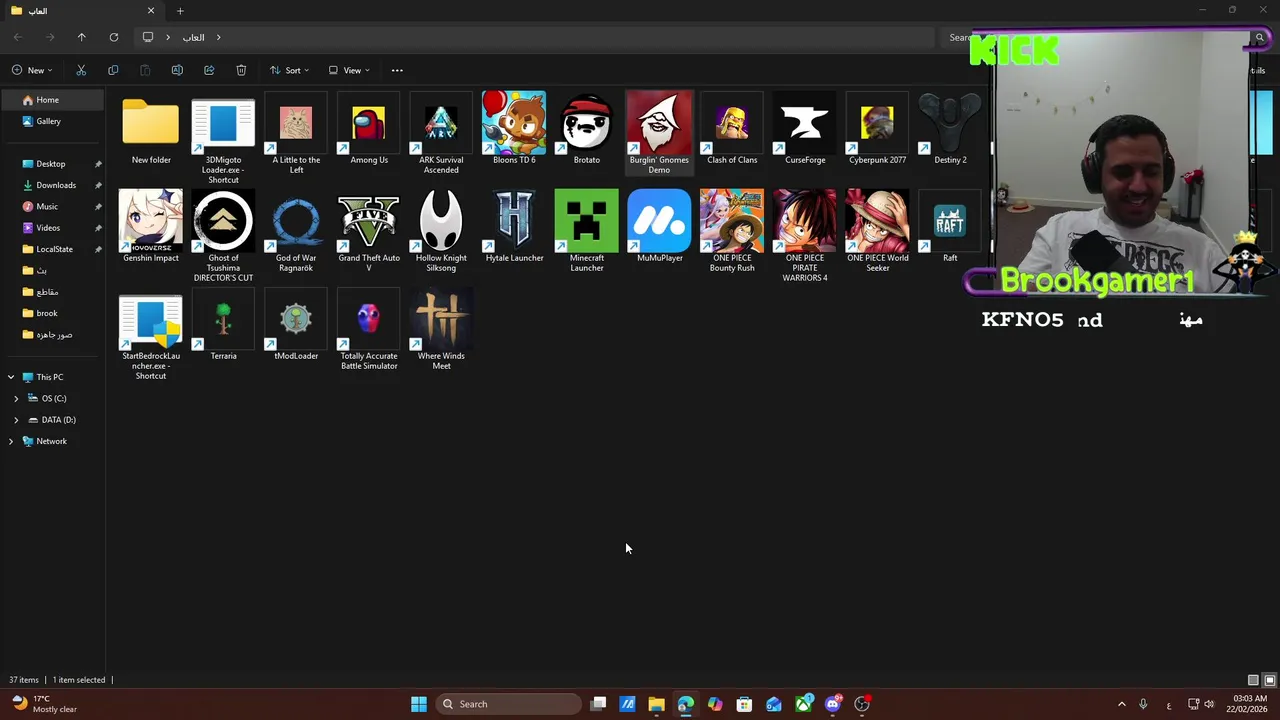The height and width of the screenshot is (720, 1280).
Task: Select Grand Theft Auto V icon
Action: 369,231
